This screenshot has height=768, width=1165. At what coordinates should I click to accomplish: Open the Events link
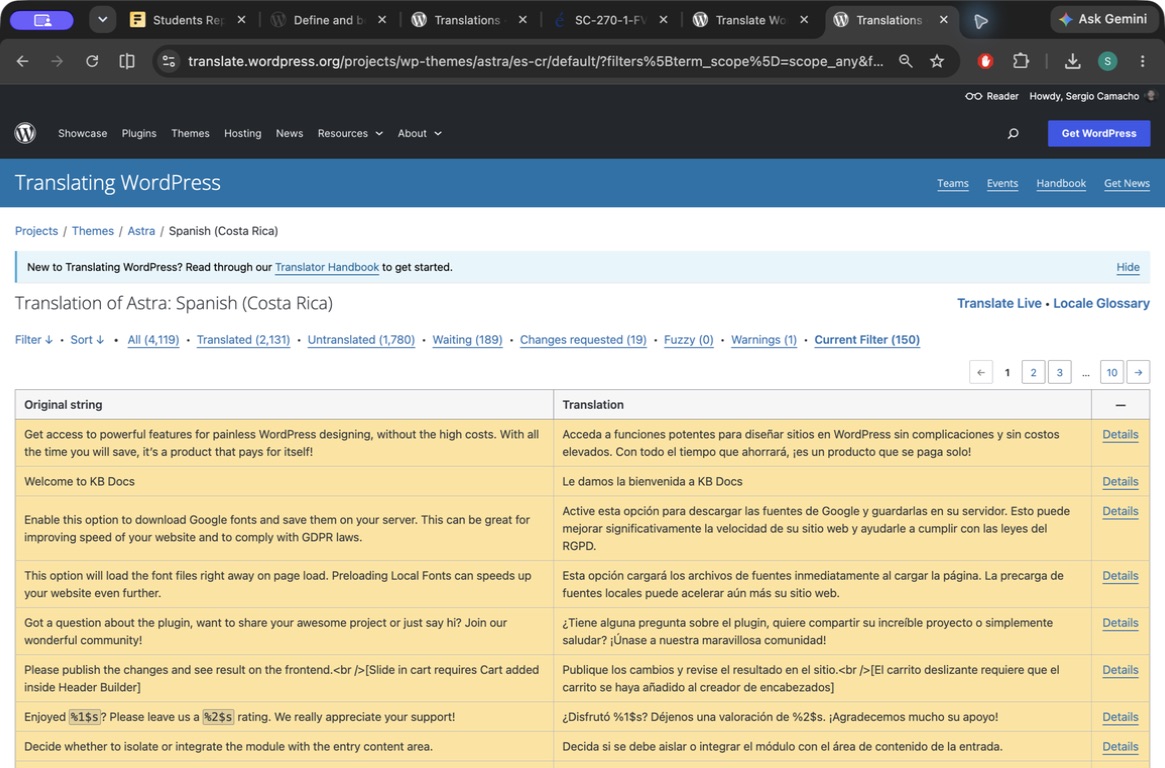pos(1002,183)
